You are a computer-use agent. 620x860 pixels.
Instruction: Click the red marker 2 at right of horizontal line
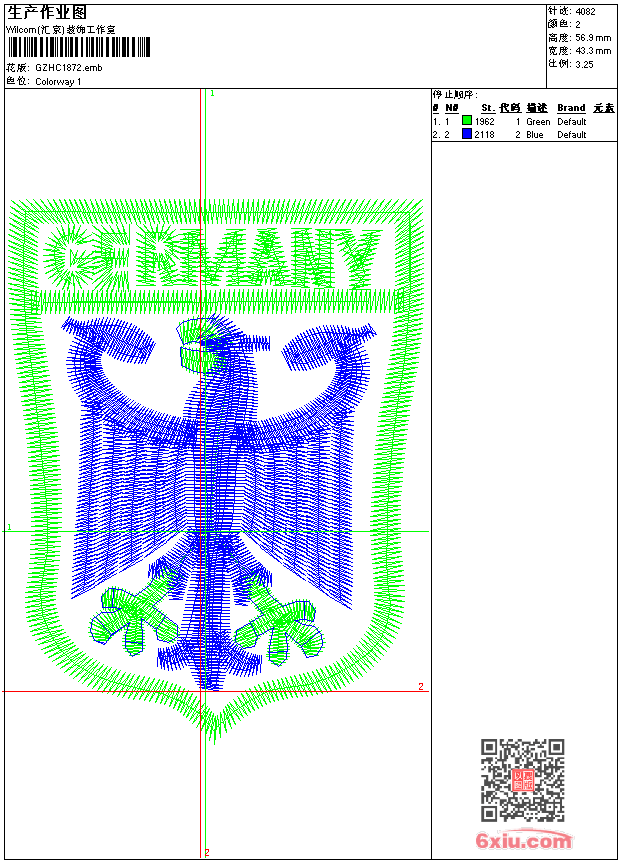(421, 686)
